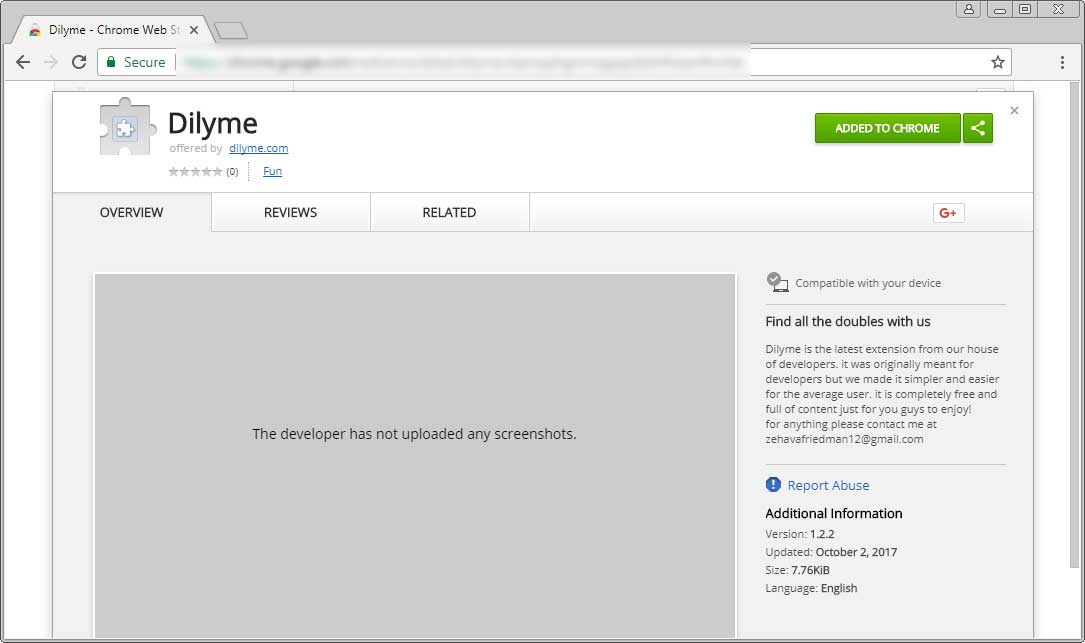Screen dimensions: 1085x643
Task: Click the Compatible with your device icon
Action: 777,282
